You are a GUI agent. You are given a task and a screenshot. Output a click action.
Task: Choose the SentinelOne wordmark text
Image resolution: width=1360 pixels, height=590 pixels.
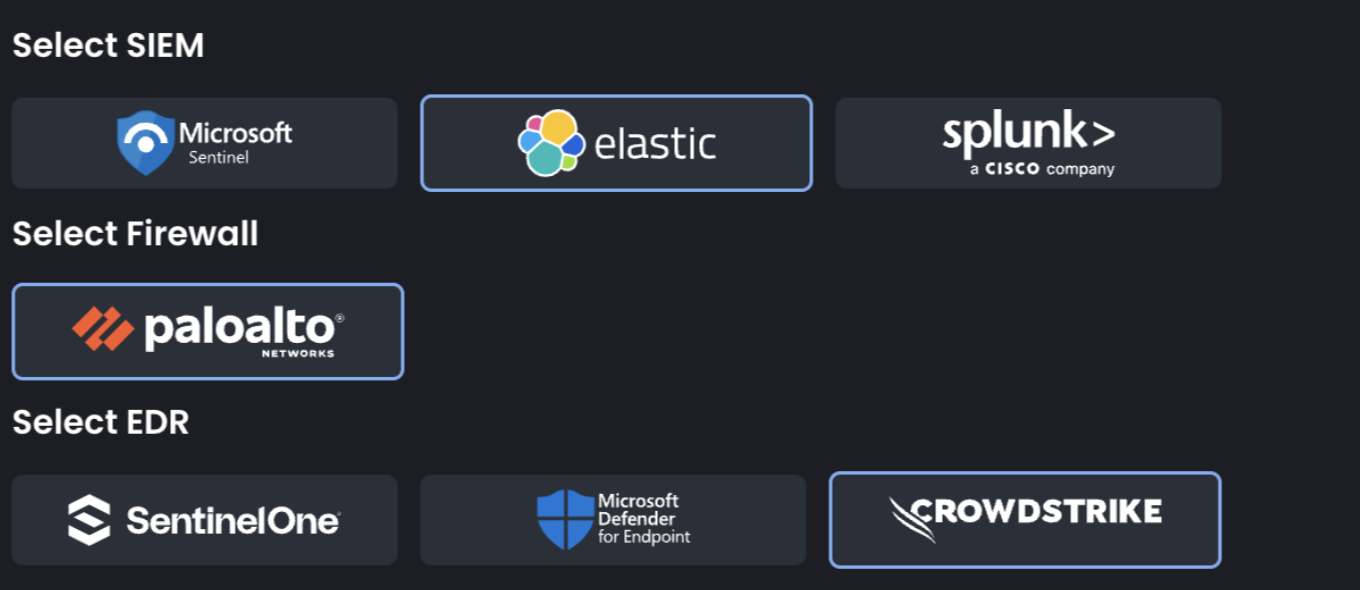point(233,520)
